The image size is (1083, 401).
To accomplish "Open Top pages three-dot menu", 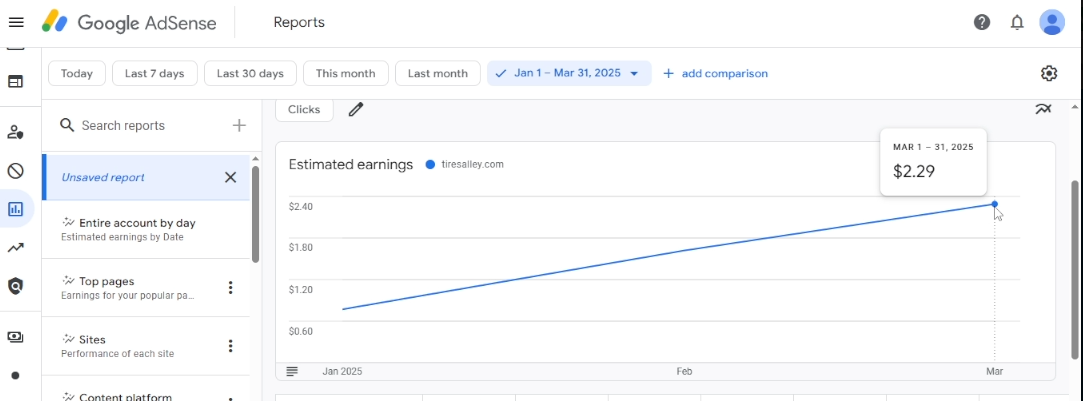I will [231, 288].
